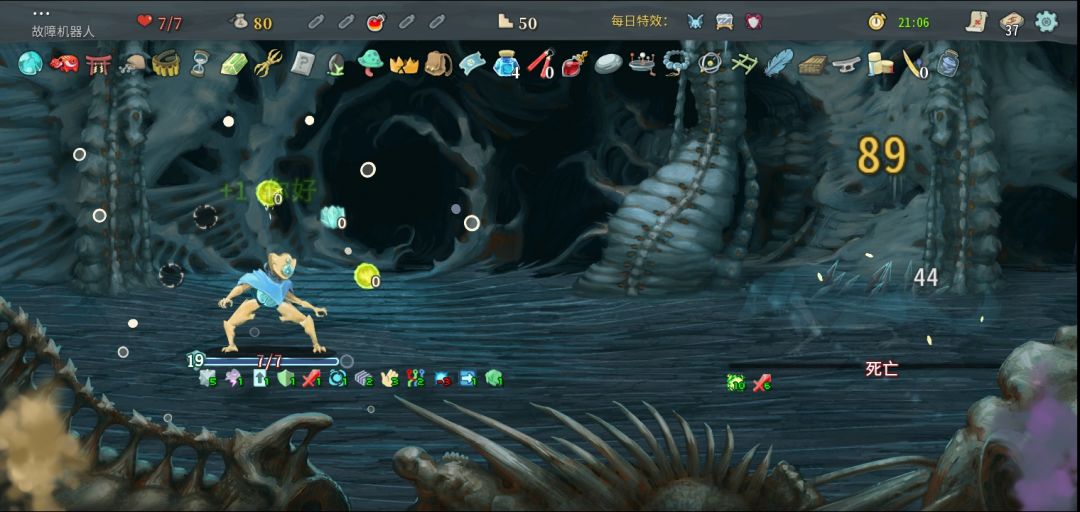Viewport: 1080px width, 512px height.
Task: Select the Lightning orb above the Defect
Action: (x=269, y=194)
